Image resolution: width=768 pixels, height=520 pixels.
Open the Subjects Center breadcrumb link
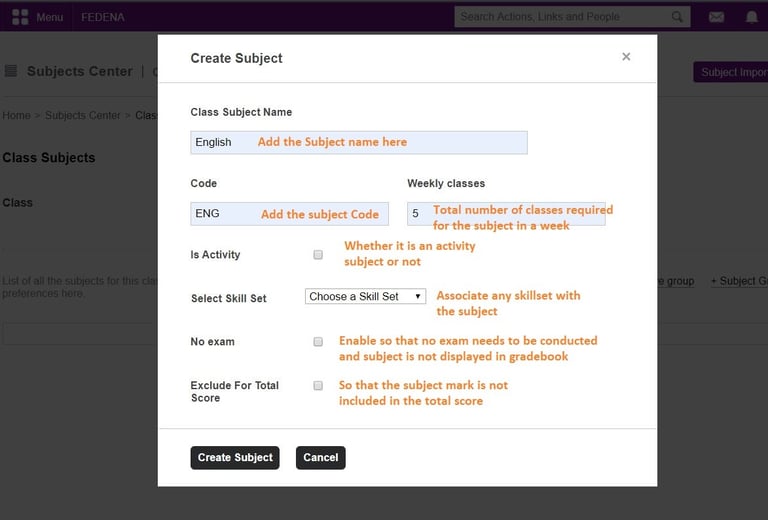(82, 115)
